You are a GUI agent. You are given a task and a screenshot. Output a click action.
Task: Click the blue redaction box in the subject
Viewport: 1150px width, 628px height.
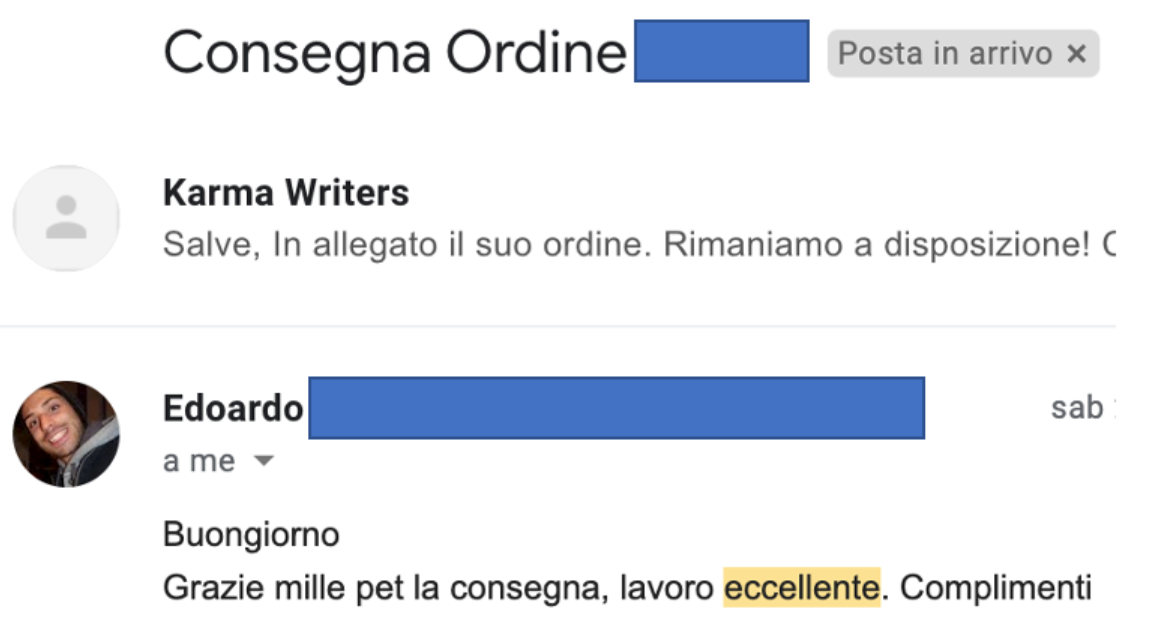(721, 51)
